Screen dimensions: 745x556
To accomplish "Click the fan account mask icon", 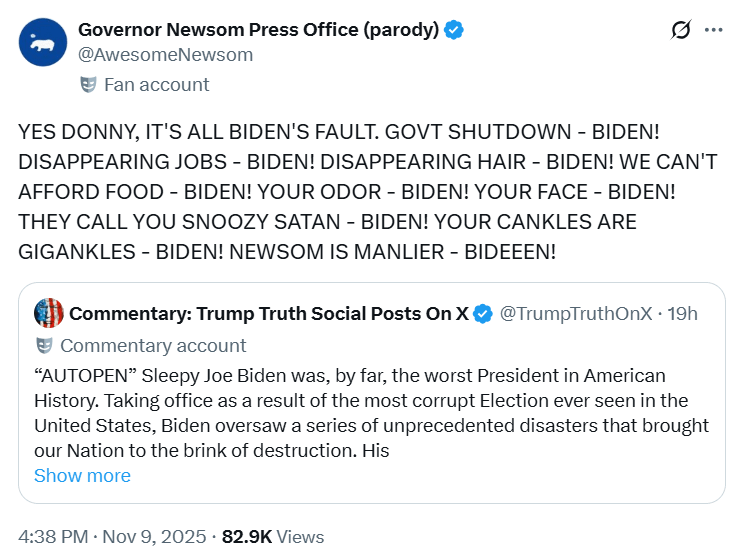I will 88,85.
